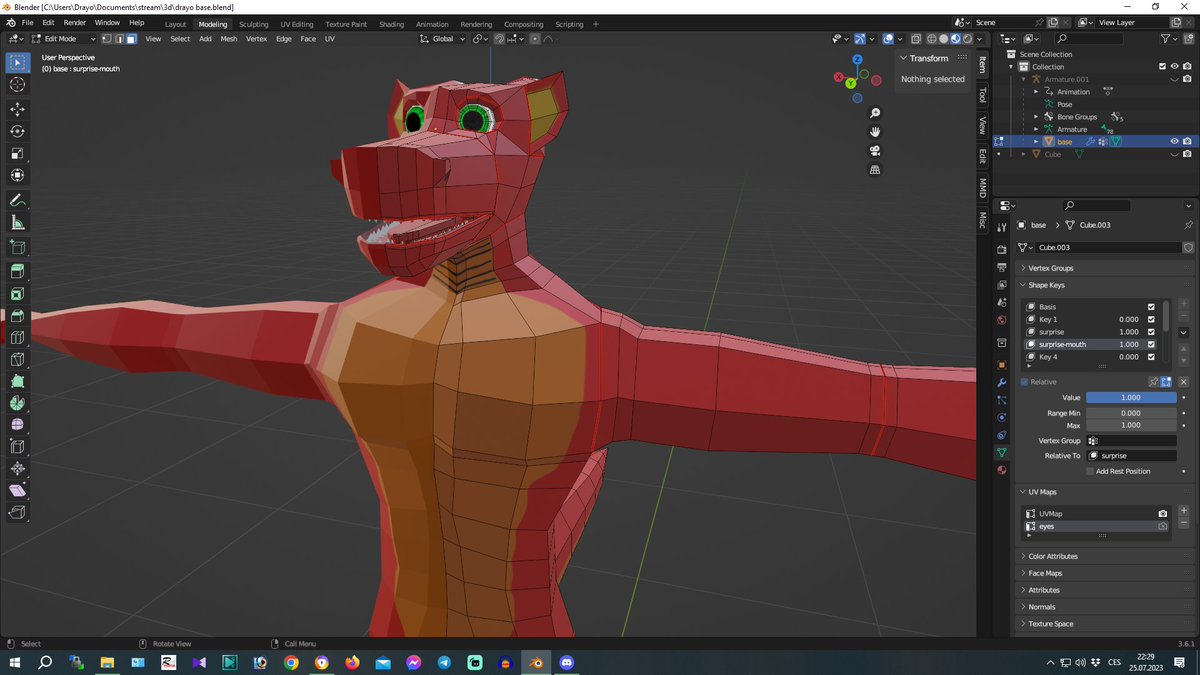Activate Extrude Region tool
This screenshot has width=1200, height=675.
(x=17, y=271)
